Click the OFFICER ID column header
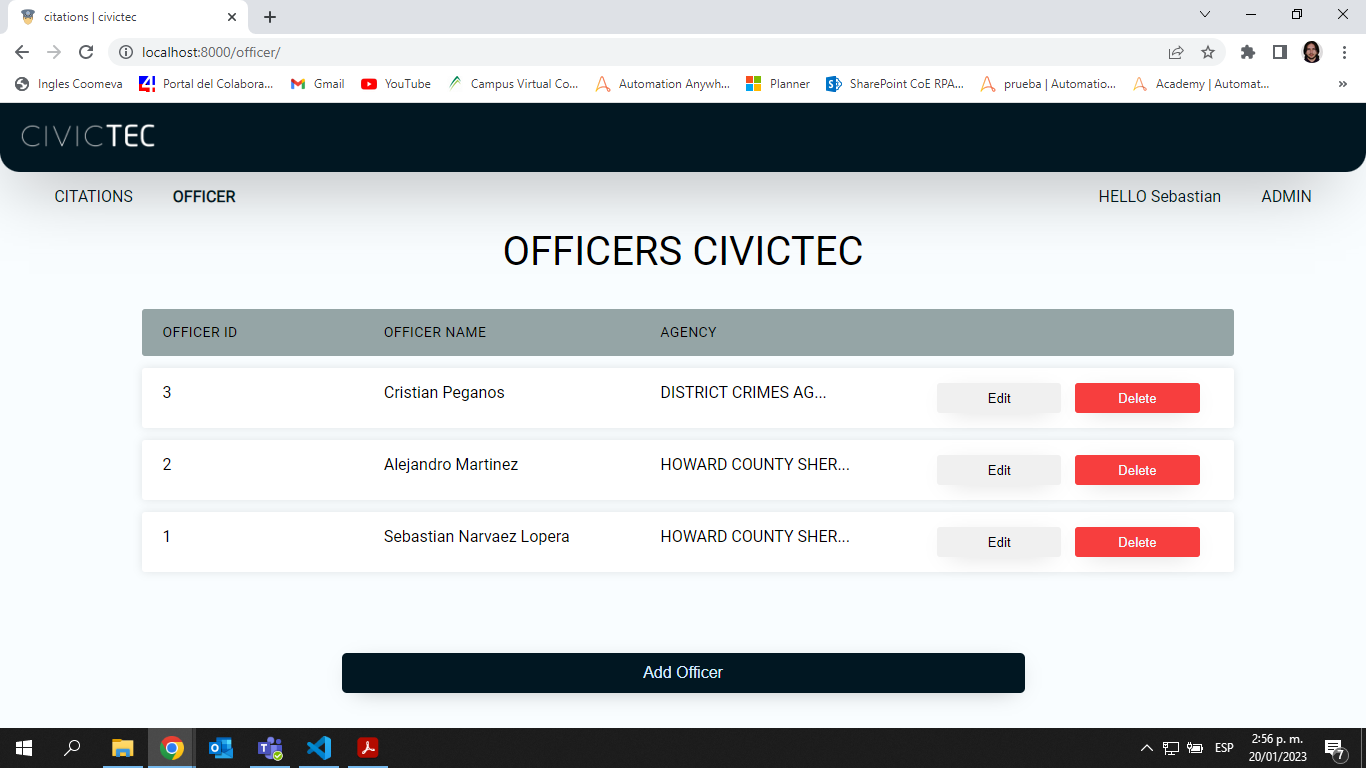Image resolution: width=1366 pixels, height=768 pixels. pyautogui.click(x=200, y=332)
